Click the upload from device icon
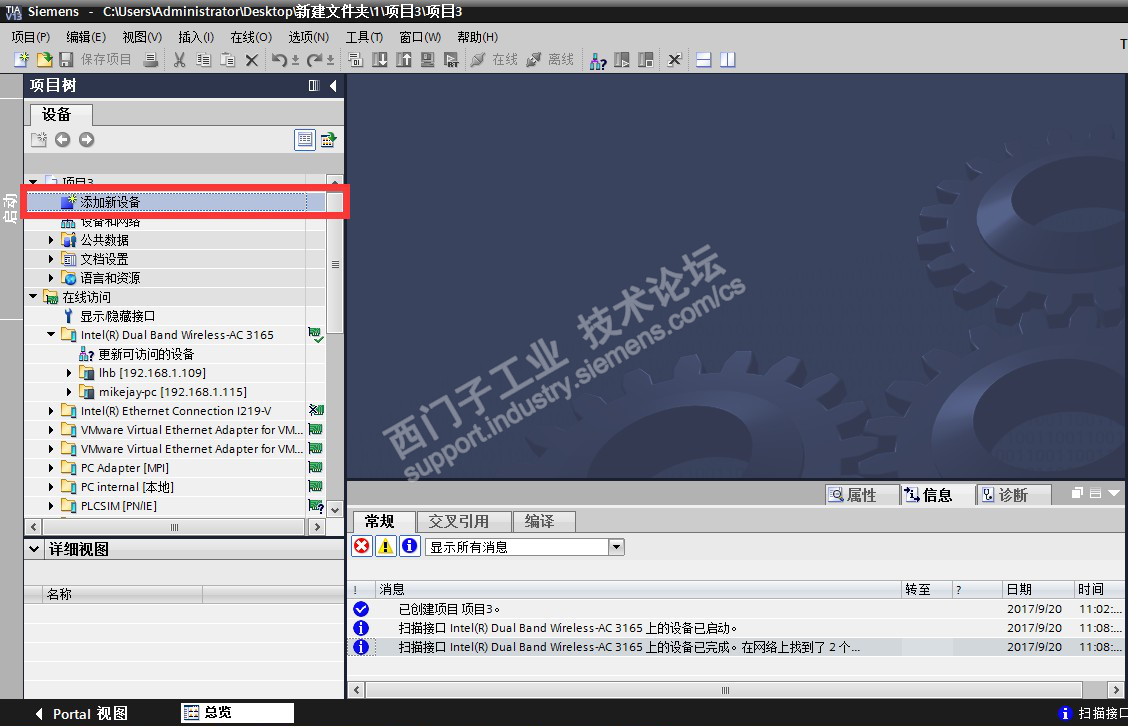 (403, 60)
